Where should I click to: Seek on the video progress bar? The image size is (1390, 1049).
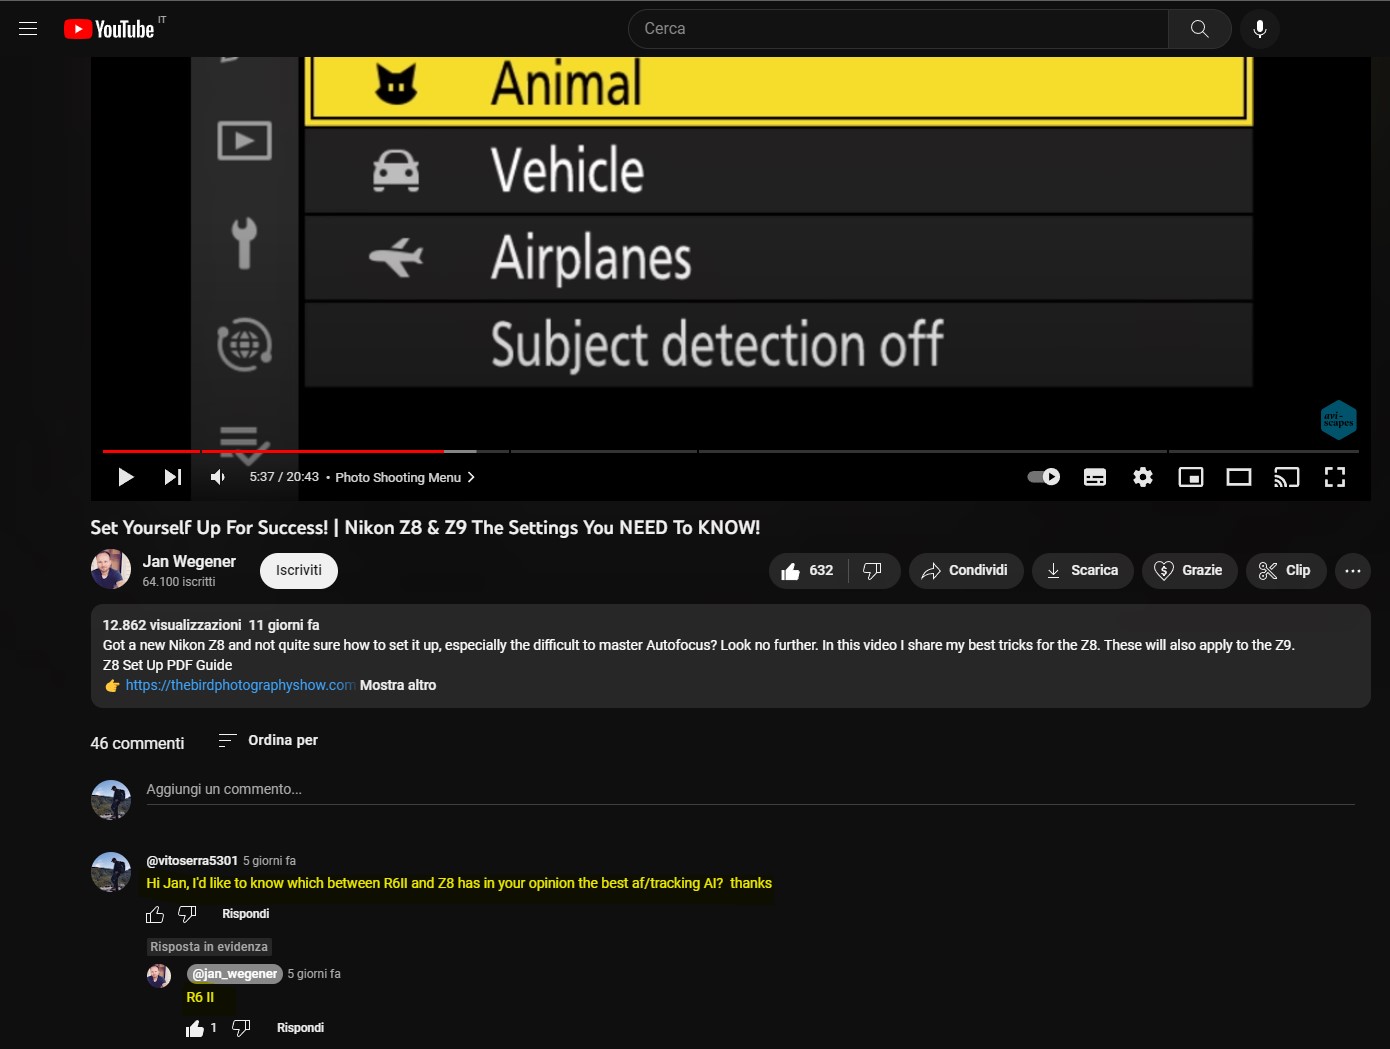pos(730,451)
